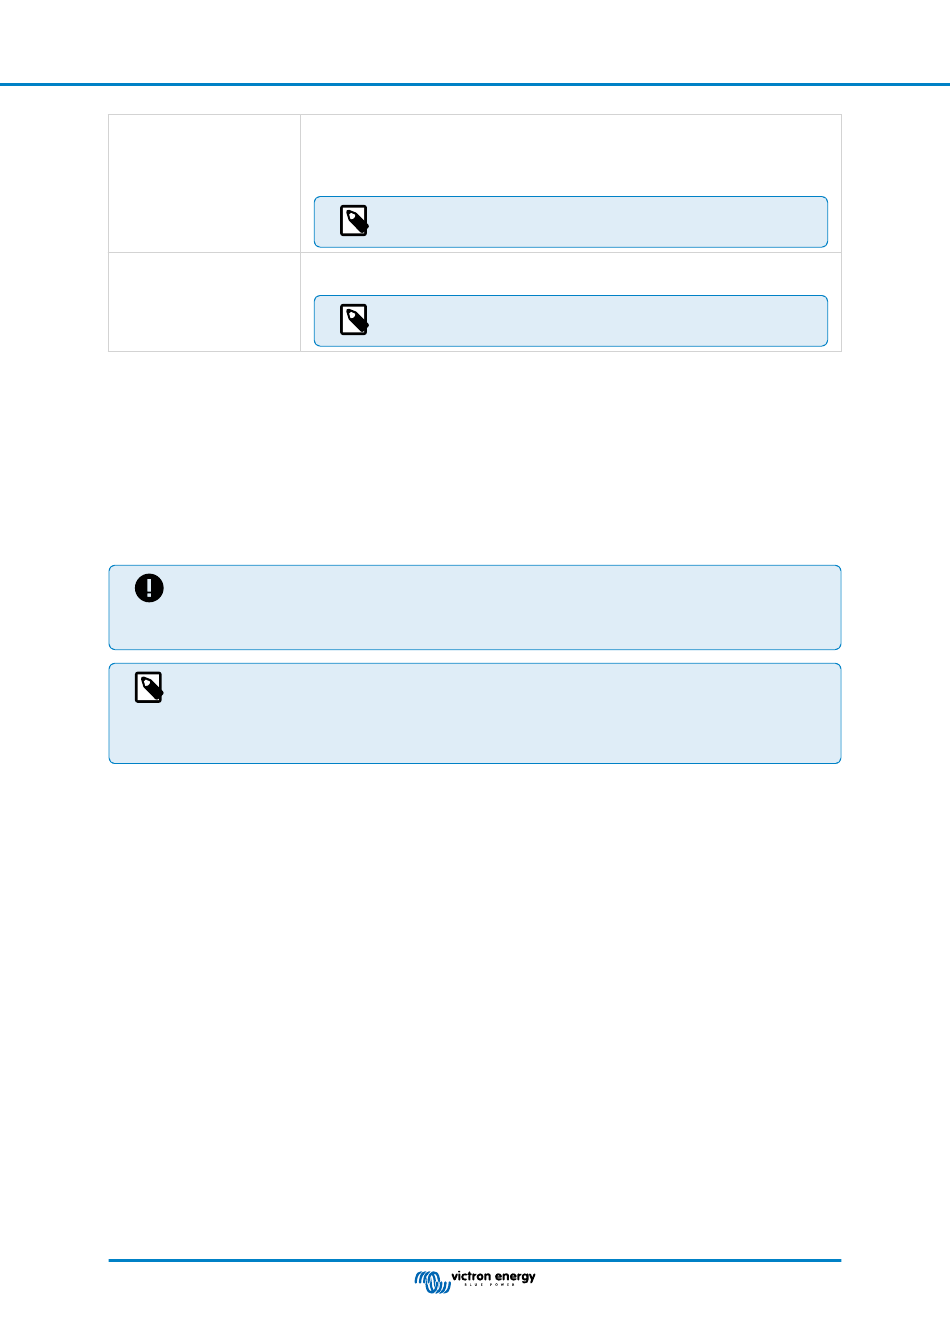Click the empty left cell of second table row

pos(204,302)
